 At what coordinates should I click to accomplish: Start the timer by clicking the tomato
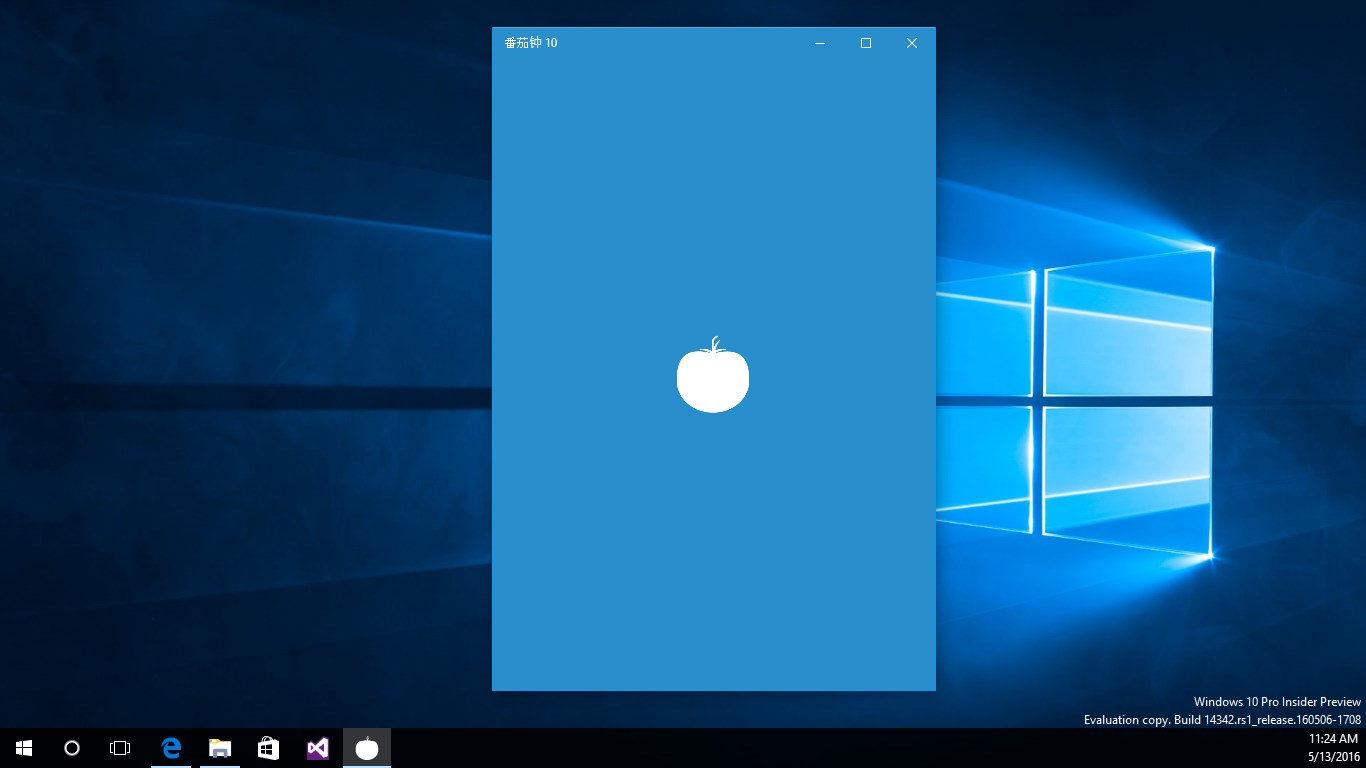712,380
